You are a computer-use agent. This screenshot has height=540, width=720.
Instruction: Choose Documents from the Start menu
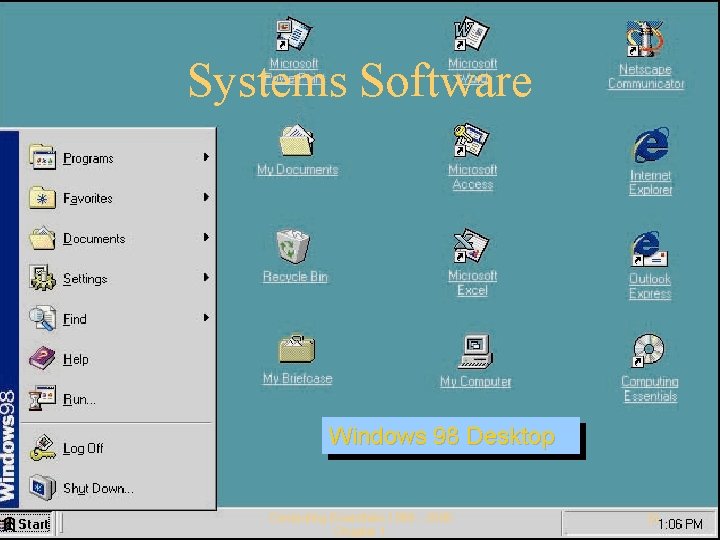118,238
